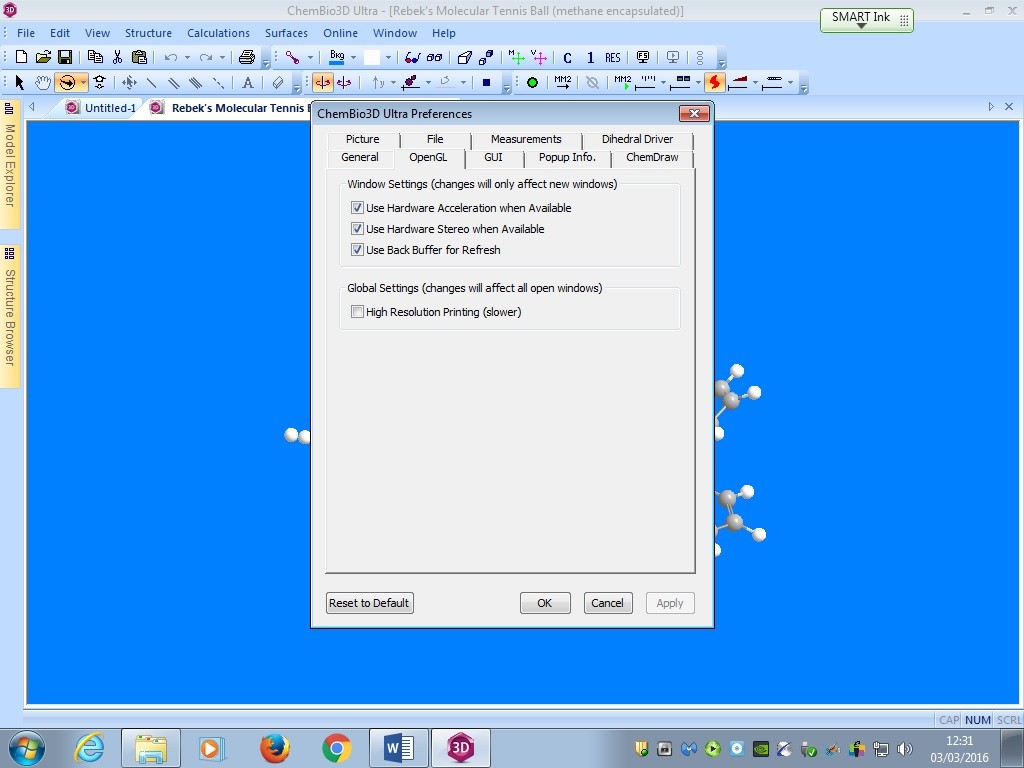Click Reset to Default button

[x=370, y=603]
